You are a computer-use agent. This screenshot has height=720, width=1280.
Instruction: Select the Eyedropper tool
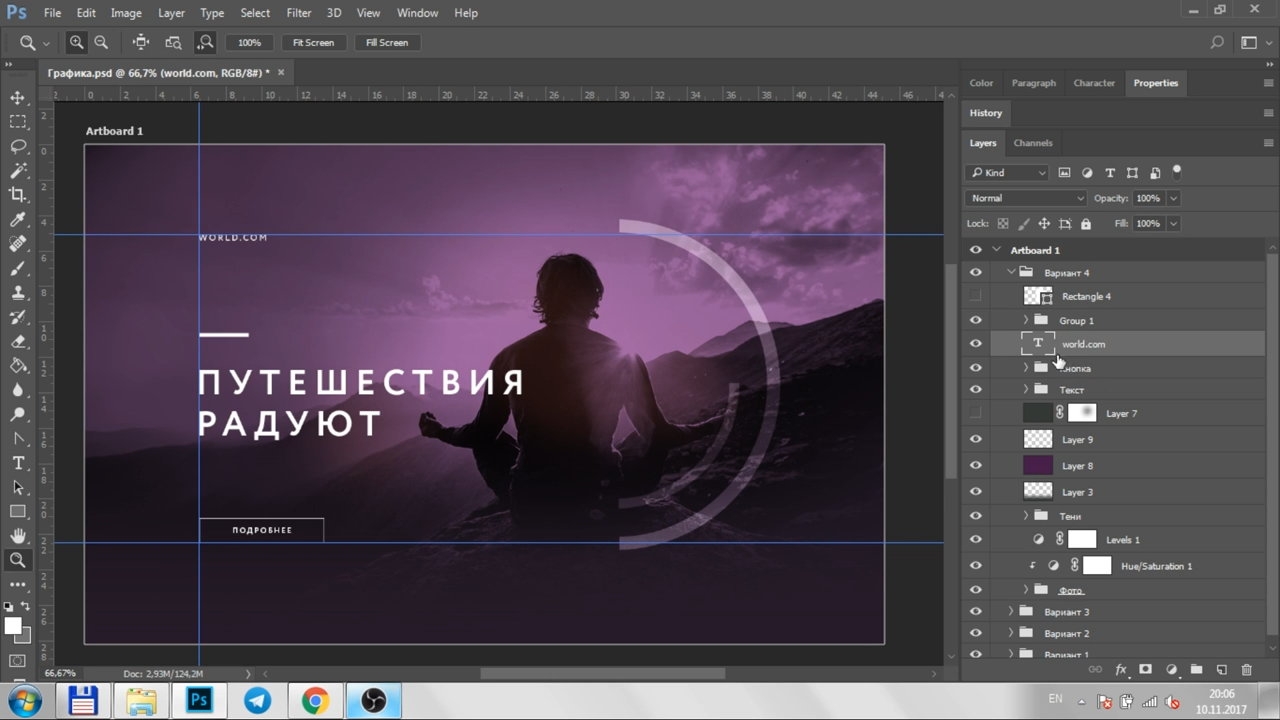(18, 220)
